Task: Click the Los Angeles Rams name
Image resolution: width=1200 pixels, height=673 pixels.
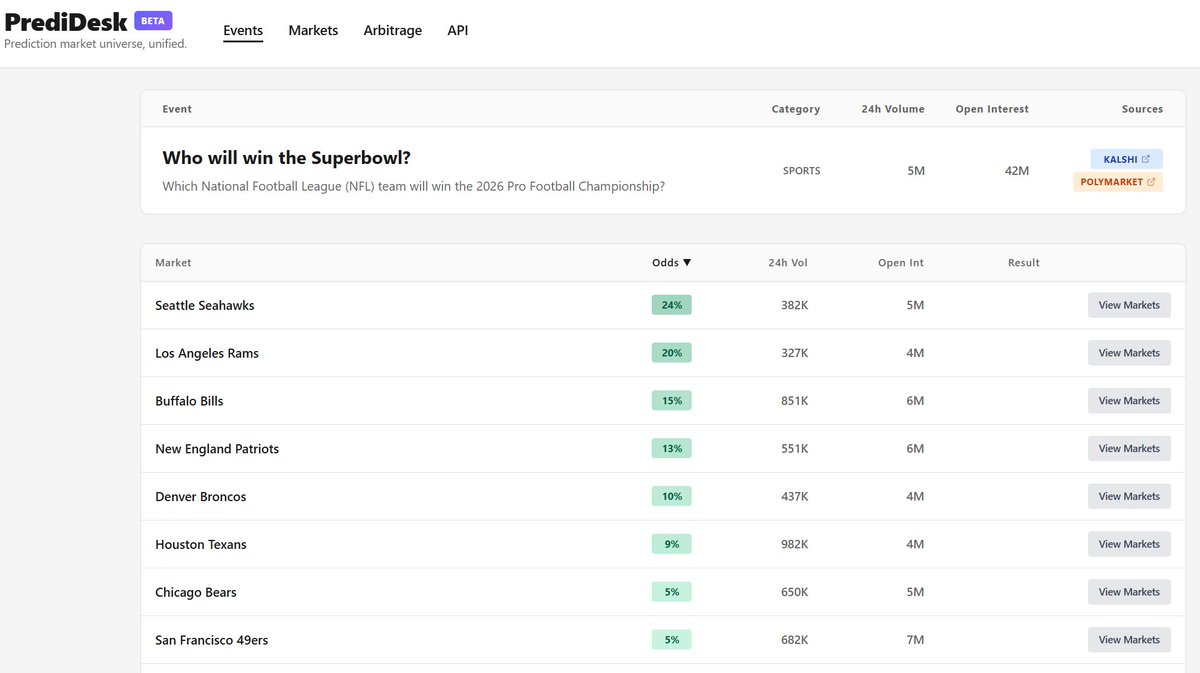Action: [207, 353]
